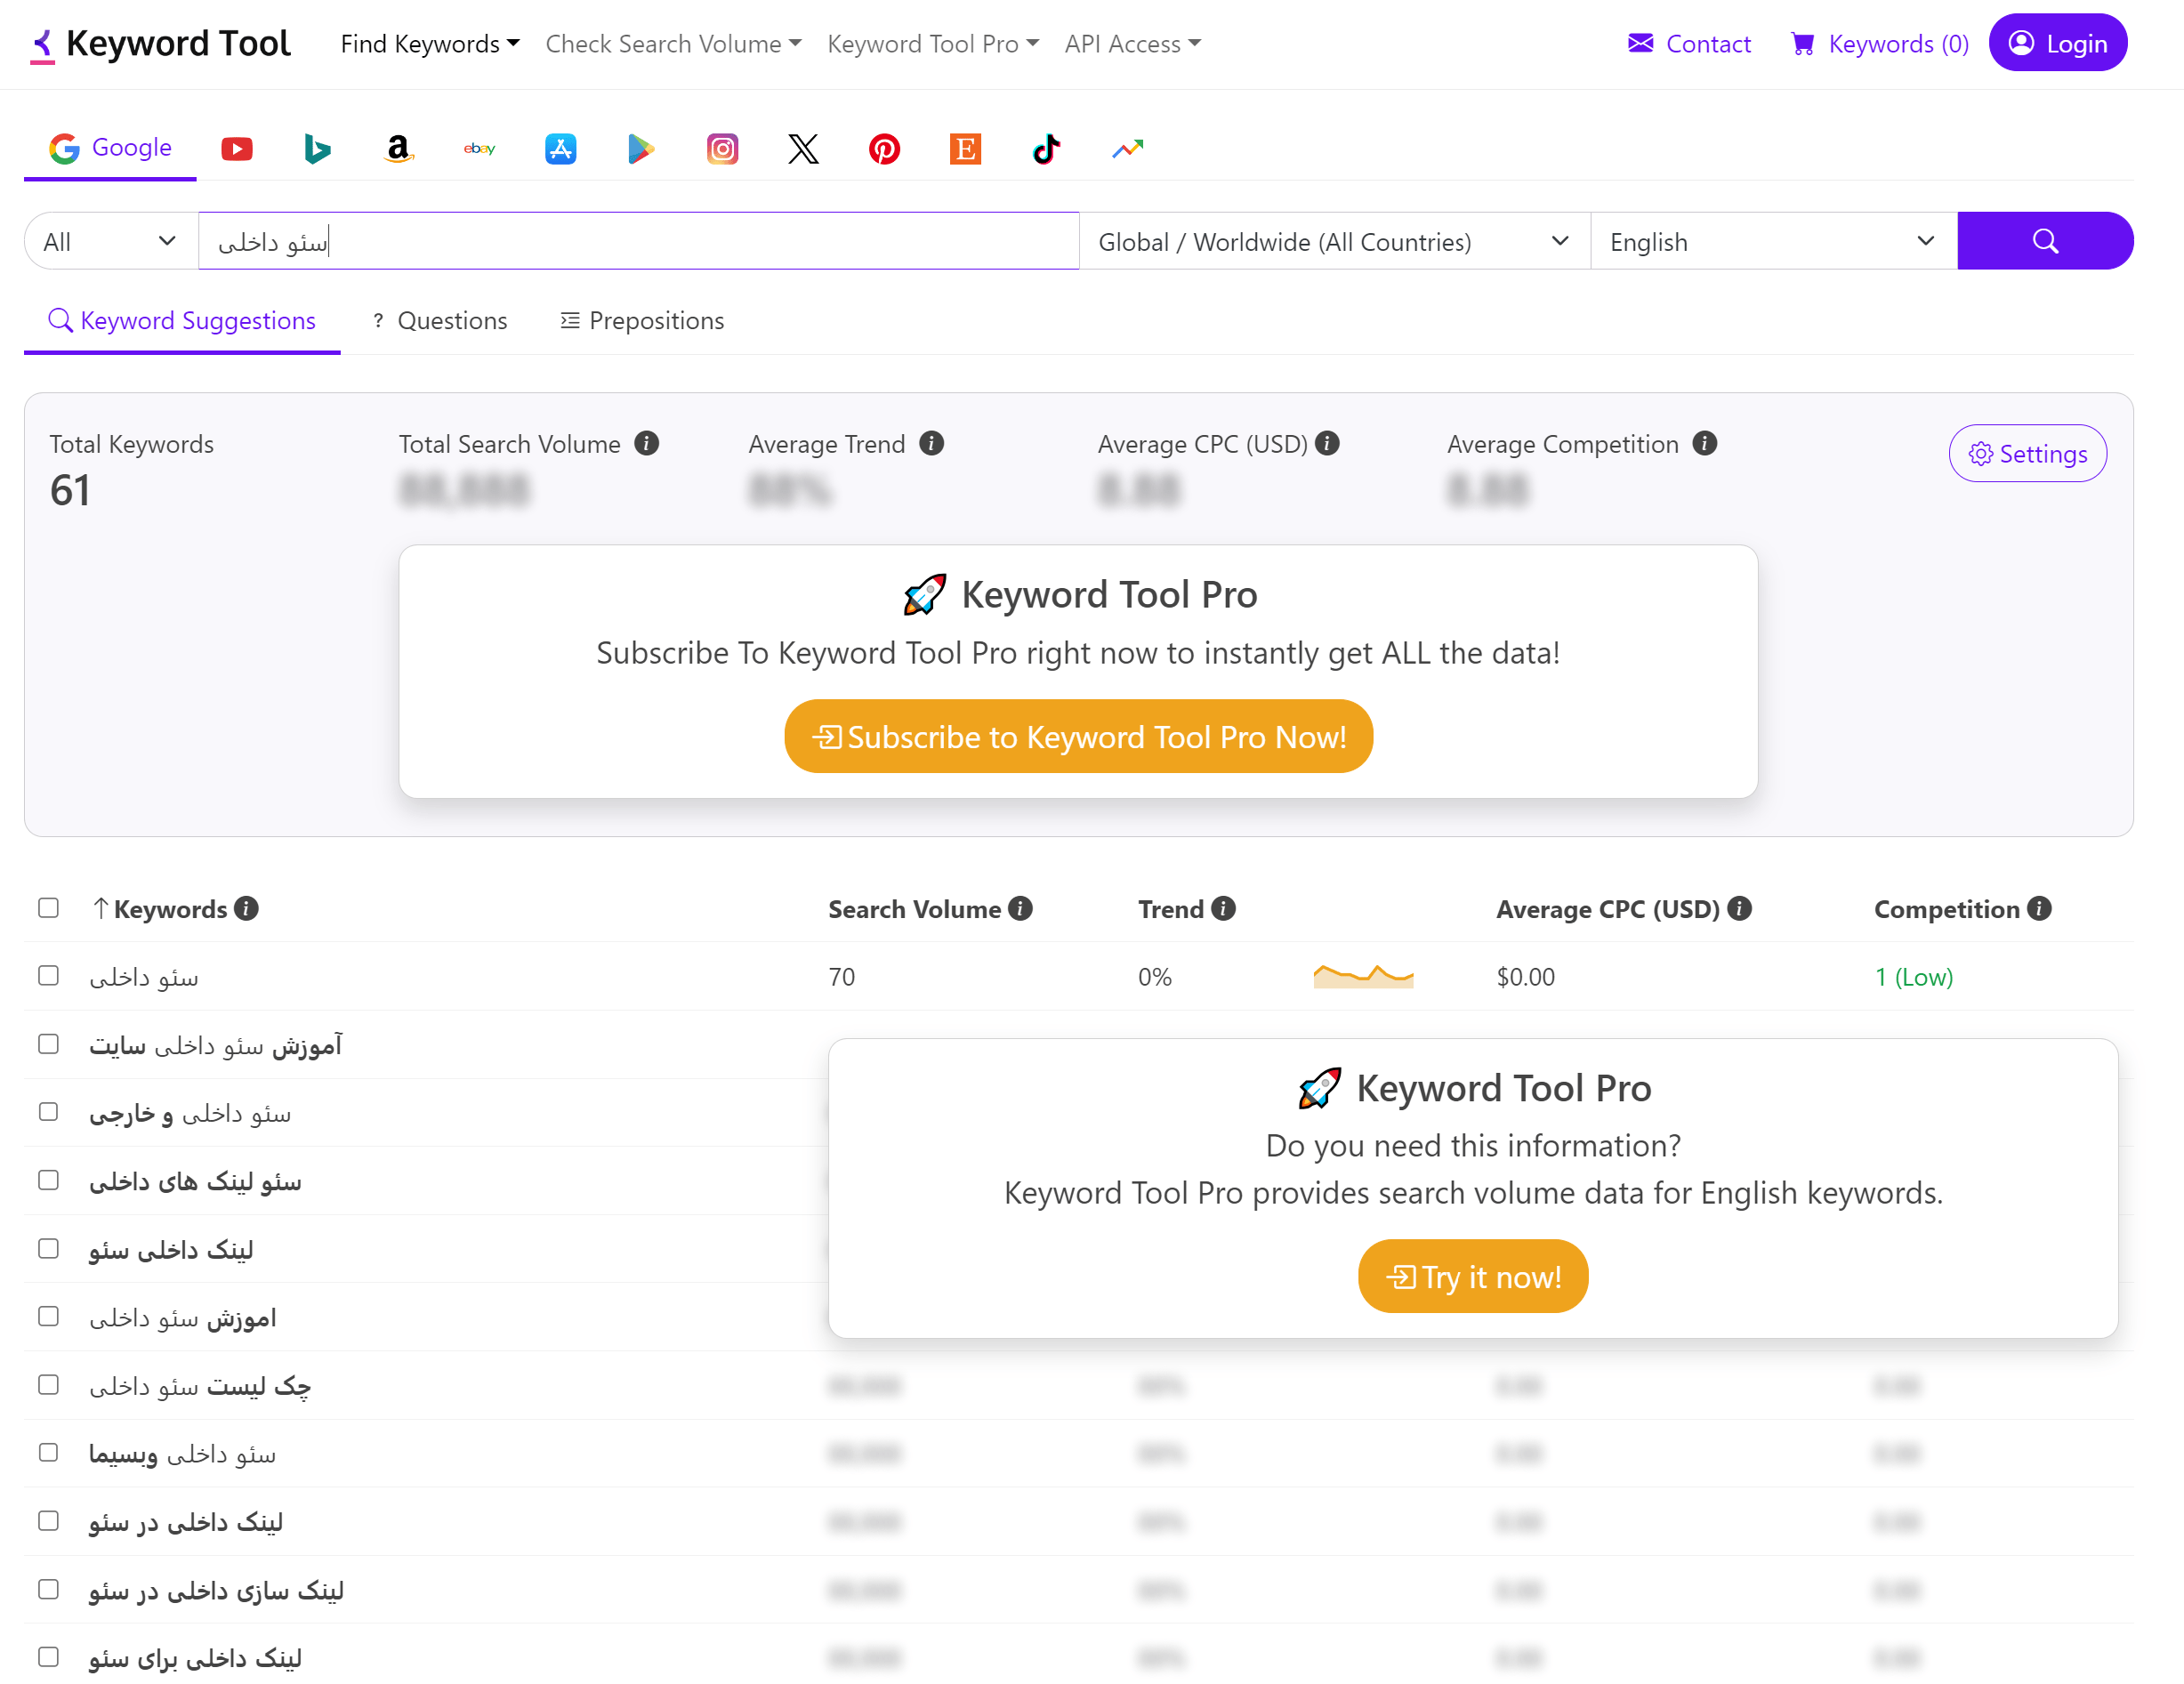Select the Pinterest keyword source
The width and height of the screenshot is (2184, 1684).
pos(884,149)
